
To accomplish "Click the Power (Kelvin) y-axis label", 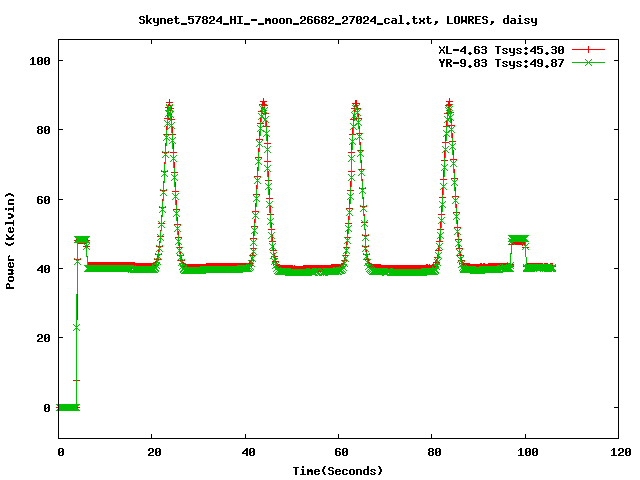I will (10, 241).
